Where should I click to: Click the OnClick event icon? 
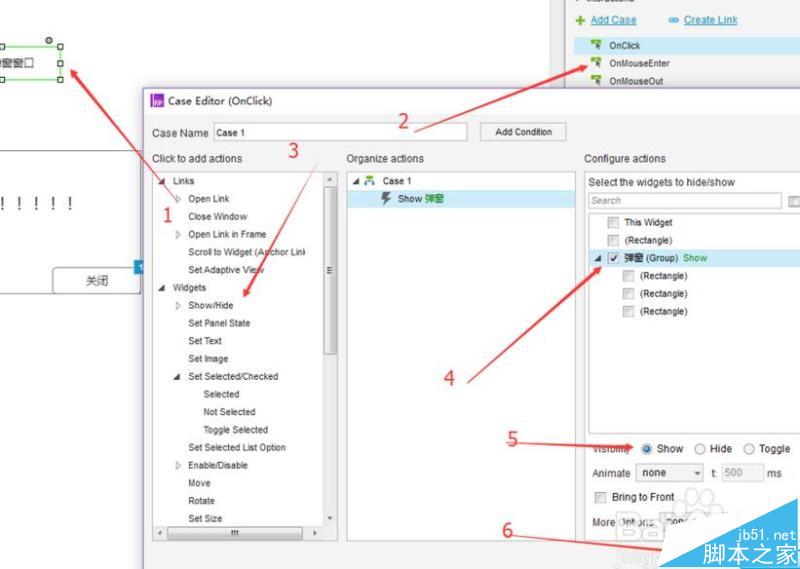tap(596, 45)
